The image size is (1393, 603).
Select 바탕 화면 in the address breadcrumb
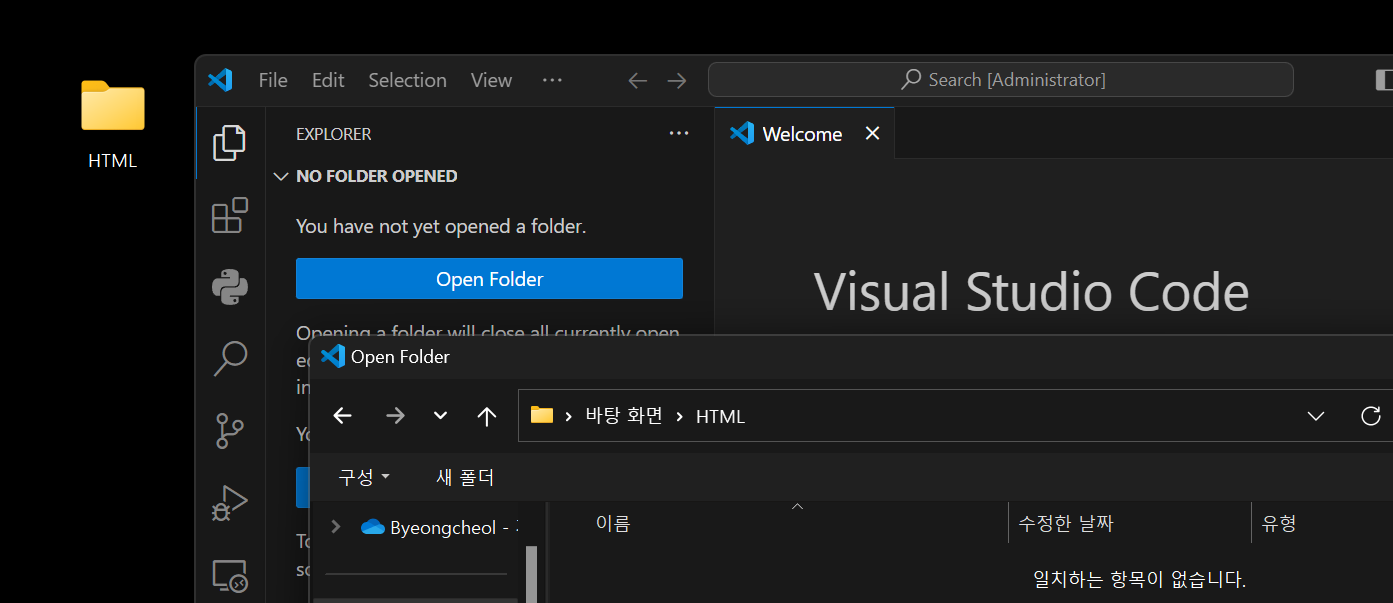tap(624, 416)
